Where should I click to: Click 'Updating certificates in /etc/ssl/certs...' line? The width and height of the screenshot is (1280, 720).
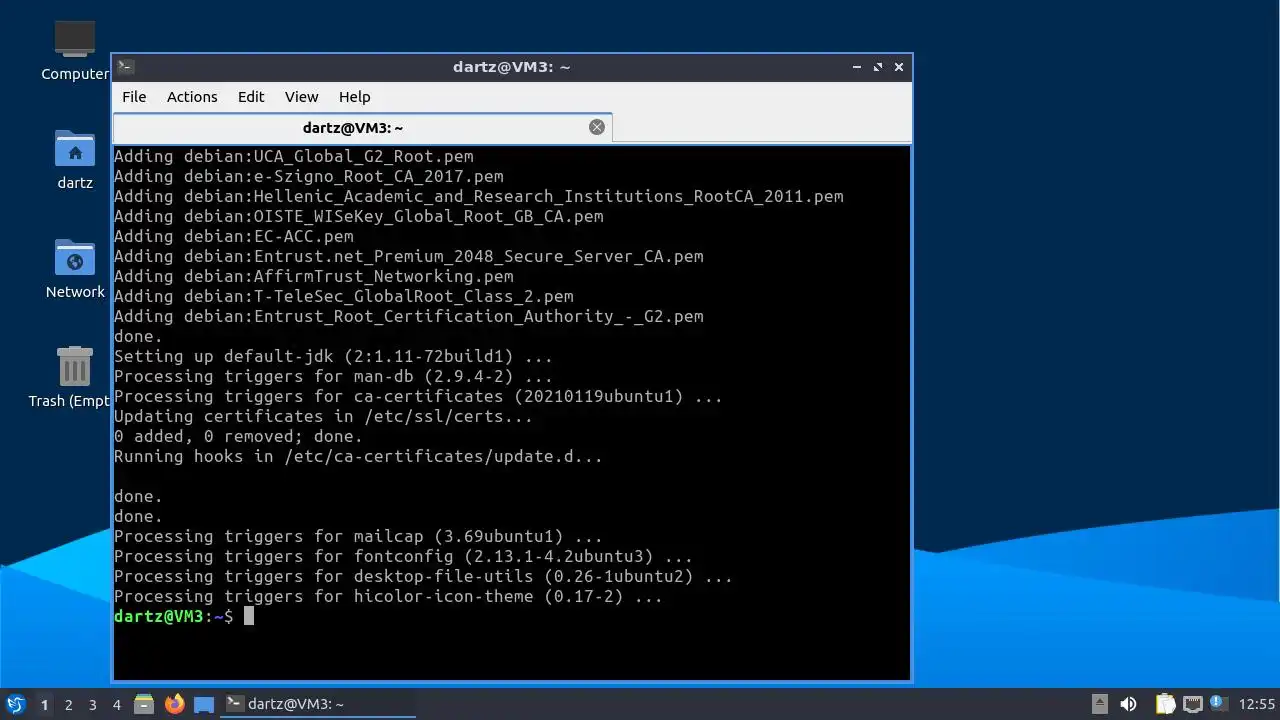point(323,416)
